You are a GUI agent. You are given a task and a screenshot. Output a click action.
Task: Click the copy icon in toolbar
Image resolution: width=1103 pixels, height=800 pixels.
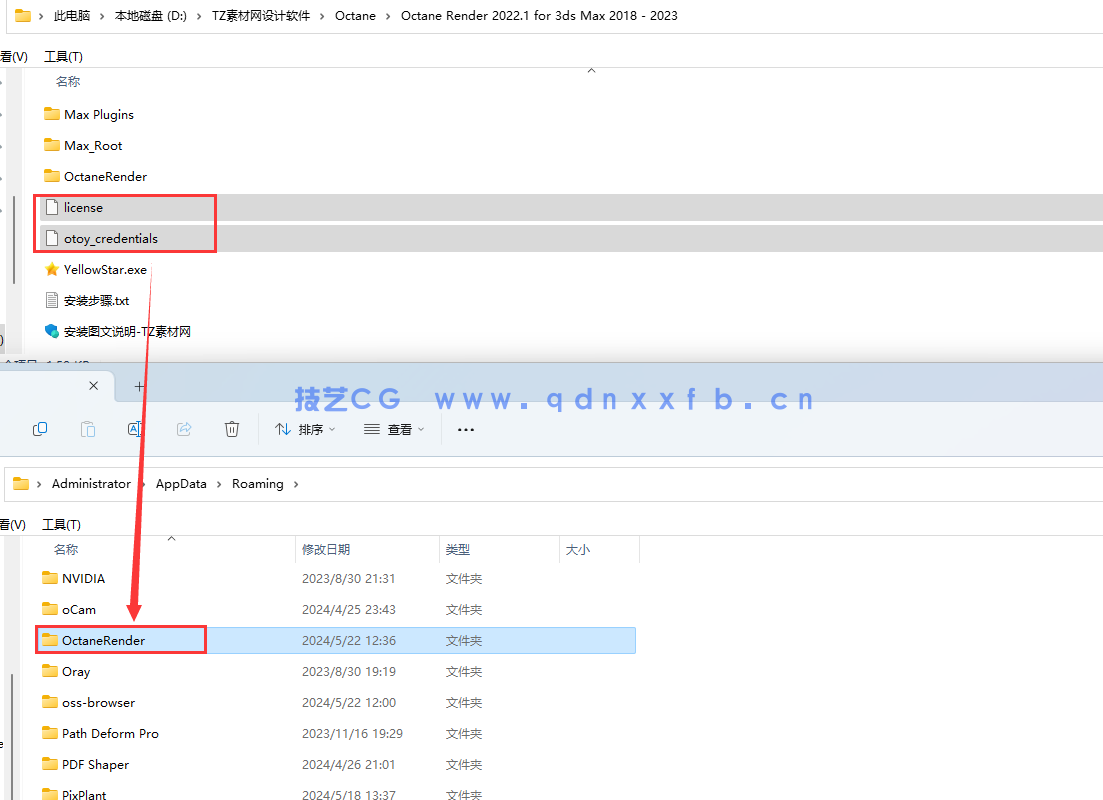pyautogui.click(x=40, y=429)
